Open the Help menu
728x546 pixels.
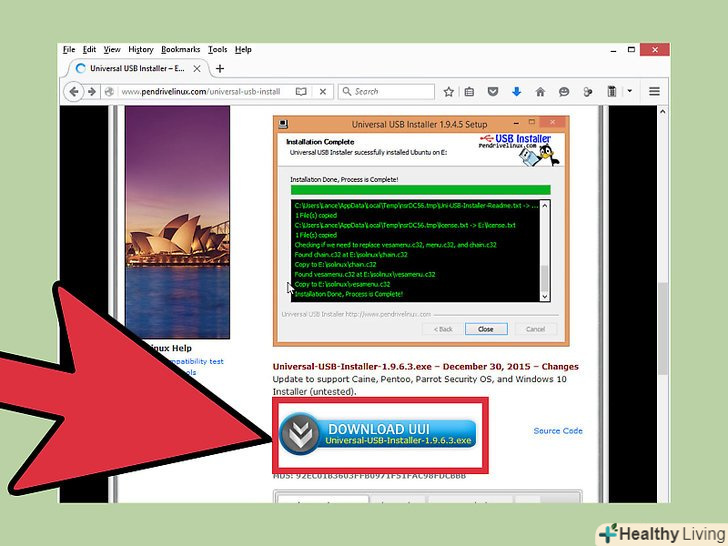[243, 50]
